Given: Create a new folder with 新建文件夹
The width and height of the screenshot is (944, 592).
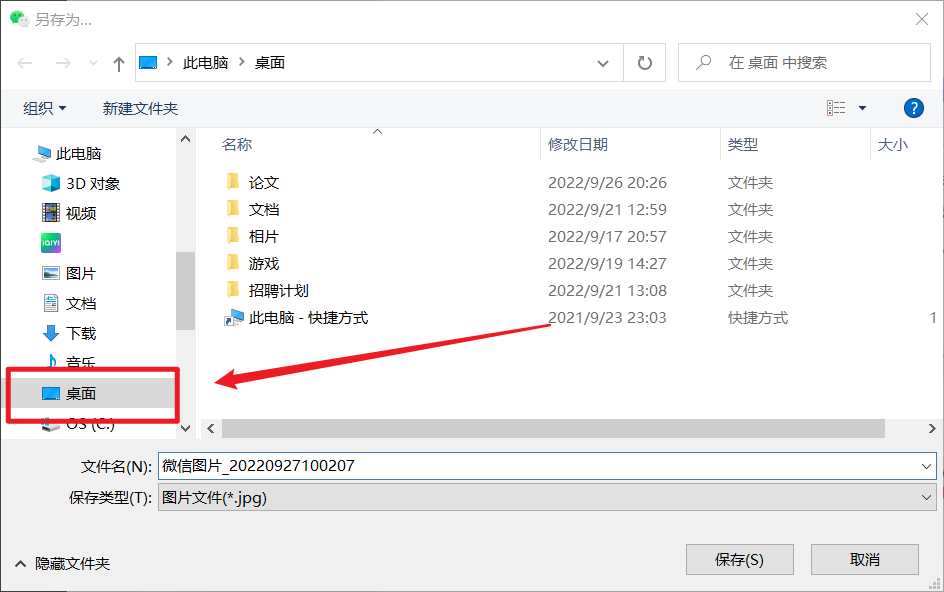Looking at the screenshot, I should pyautogui.click(x=140, y=108).
